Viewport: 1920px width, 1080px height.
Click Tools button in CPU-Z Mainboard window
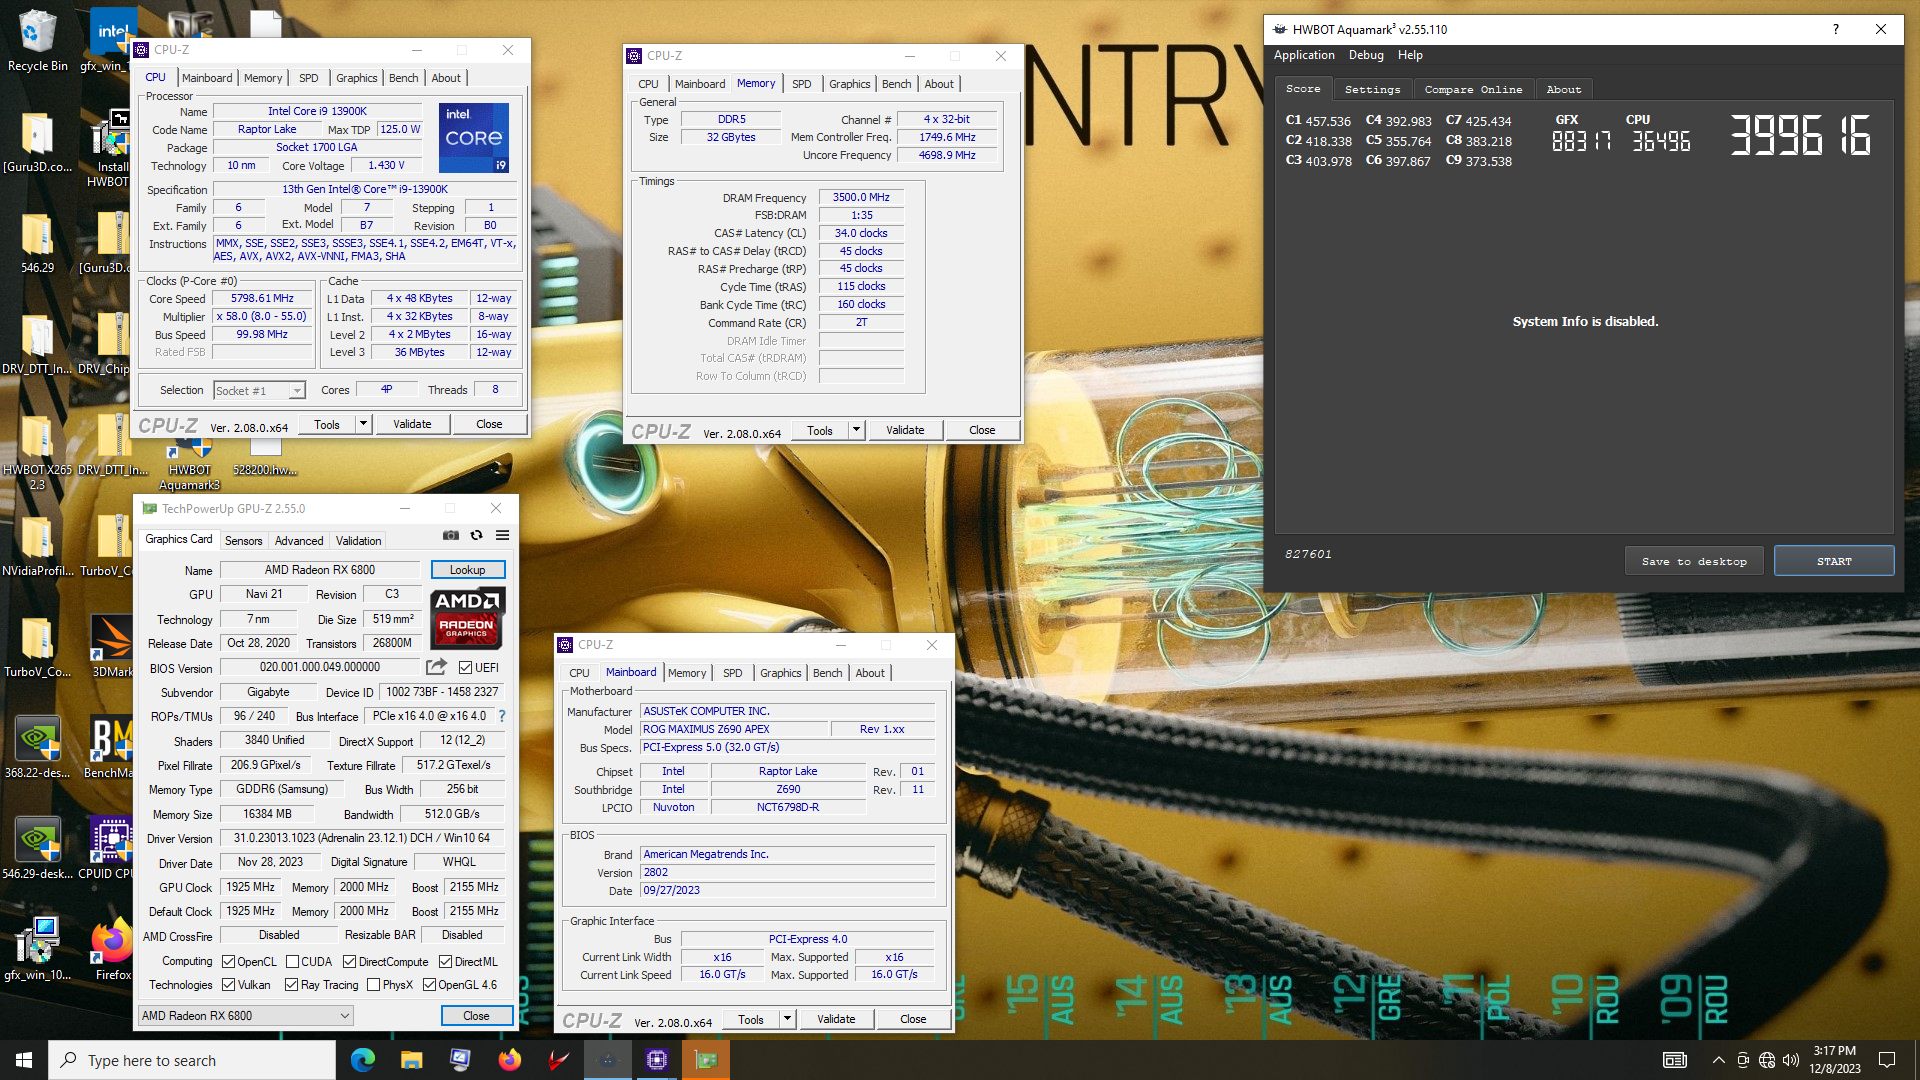click(750, 1019)
